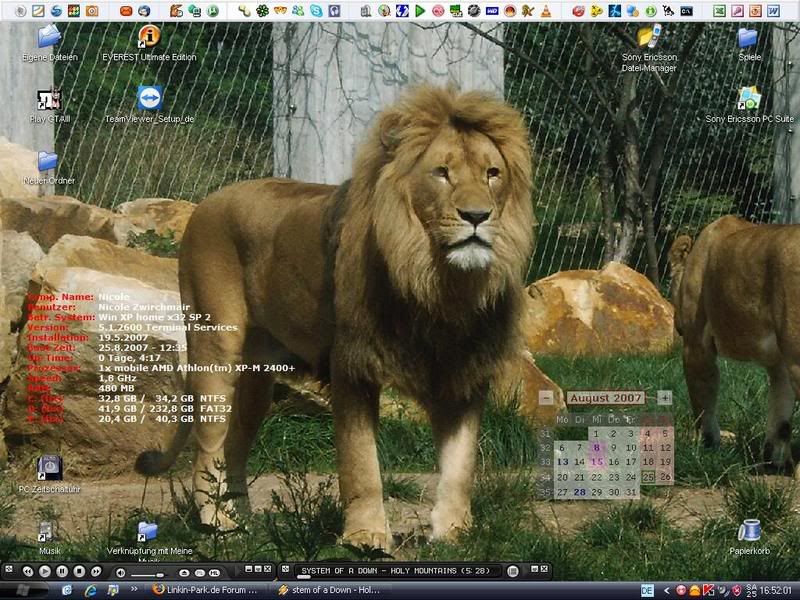Viewport: 800px width, 600px height.
Task: Click the DE language indicator in taskbar
Action: [647, 590]
